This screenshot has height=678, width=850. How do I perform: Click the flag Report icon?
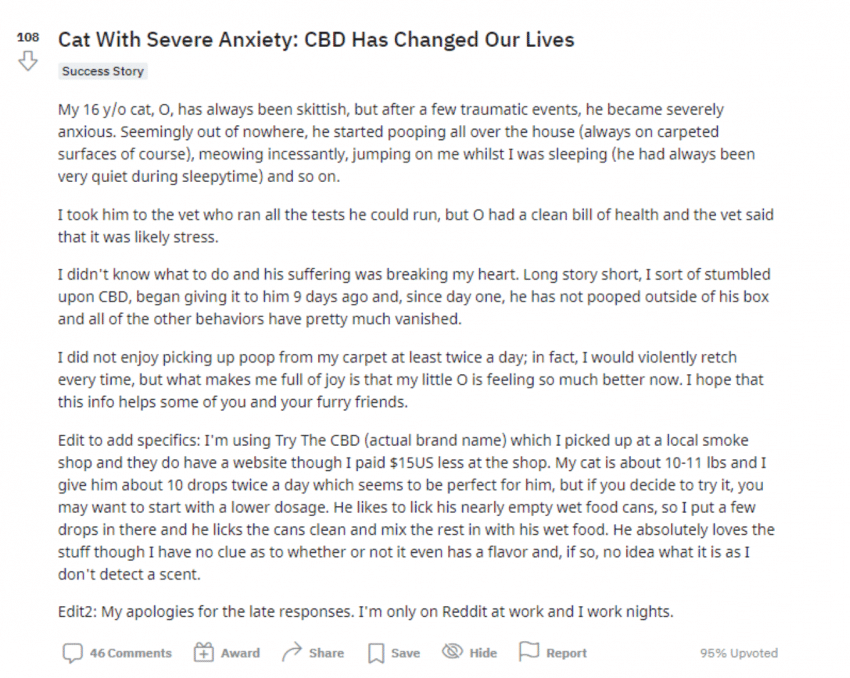point(529,651)
